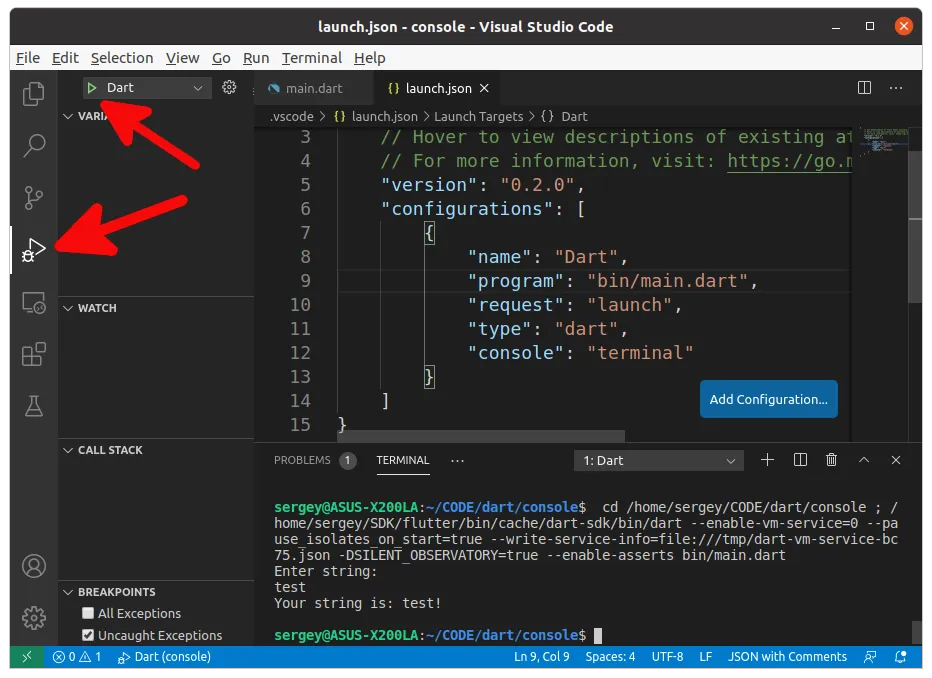Collapse the Variables section
The height and width of the screenshot is (678, 932).
coord(68,116)
